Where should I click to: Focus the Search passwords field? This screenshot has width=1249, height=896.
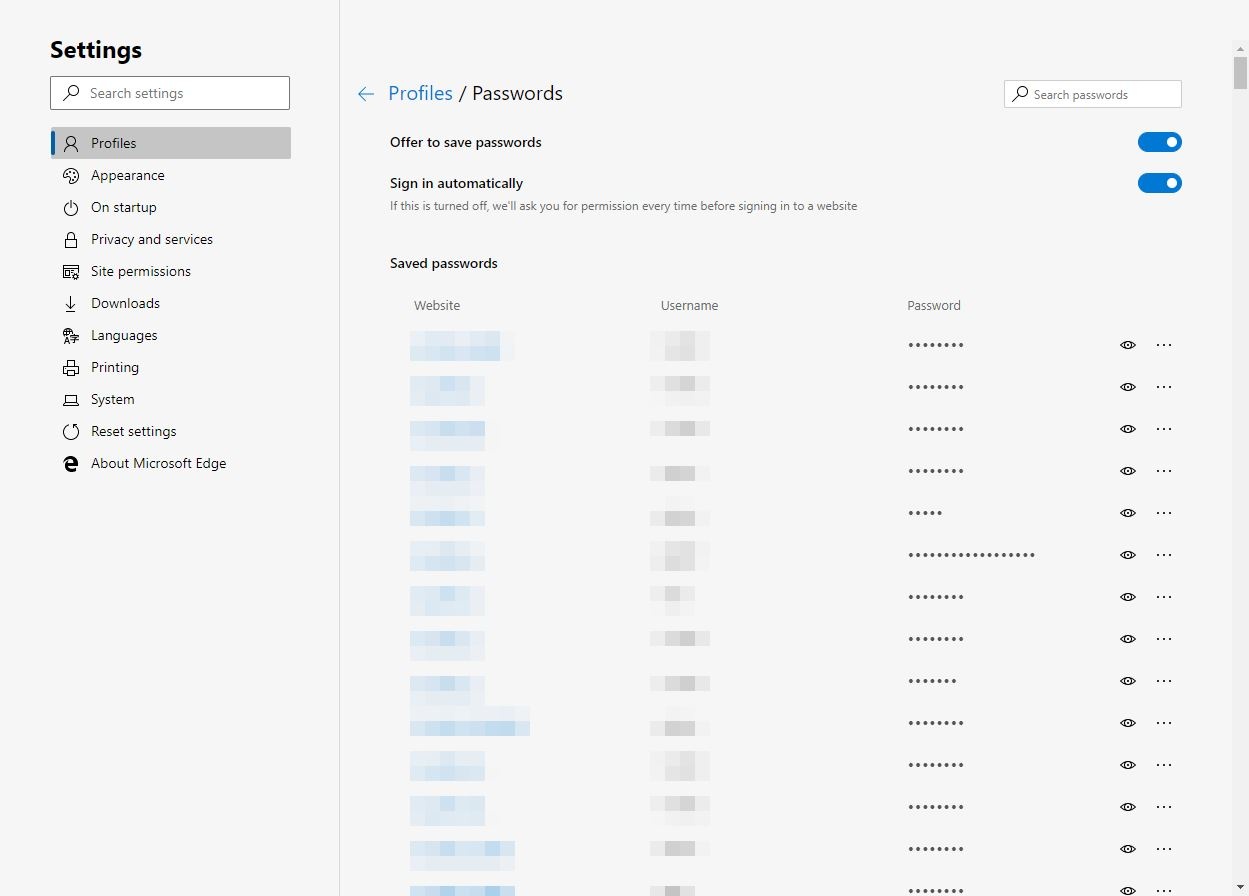click(x=1093, y=94)
